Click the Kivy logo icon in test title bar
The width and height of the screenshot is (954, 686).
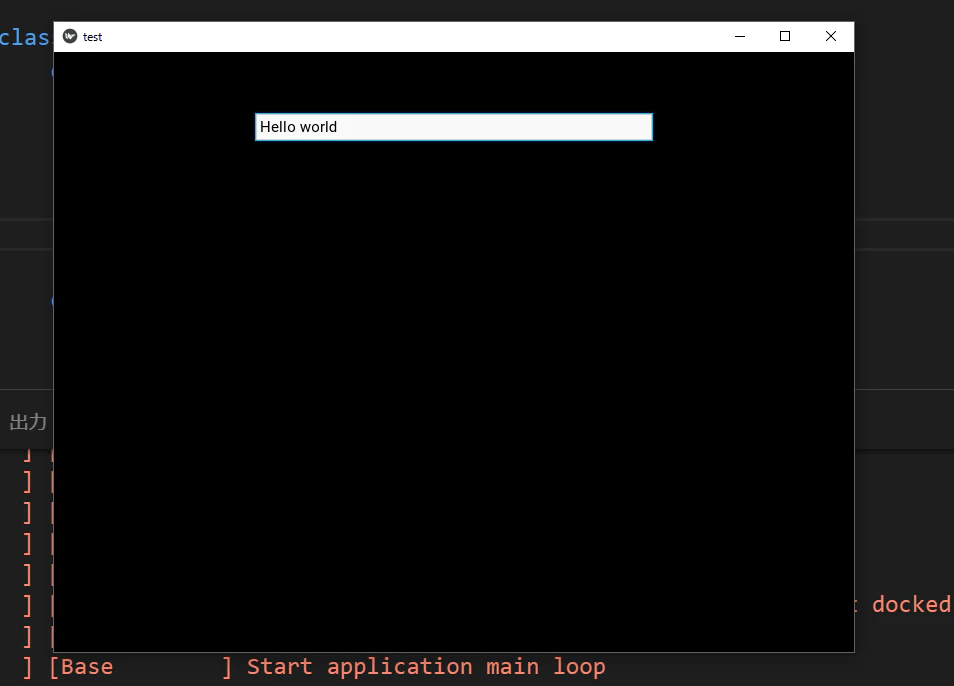pos(70,36)
